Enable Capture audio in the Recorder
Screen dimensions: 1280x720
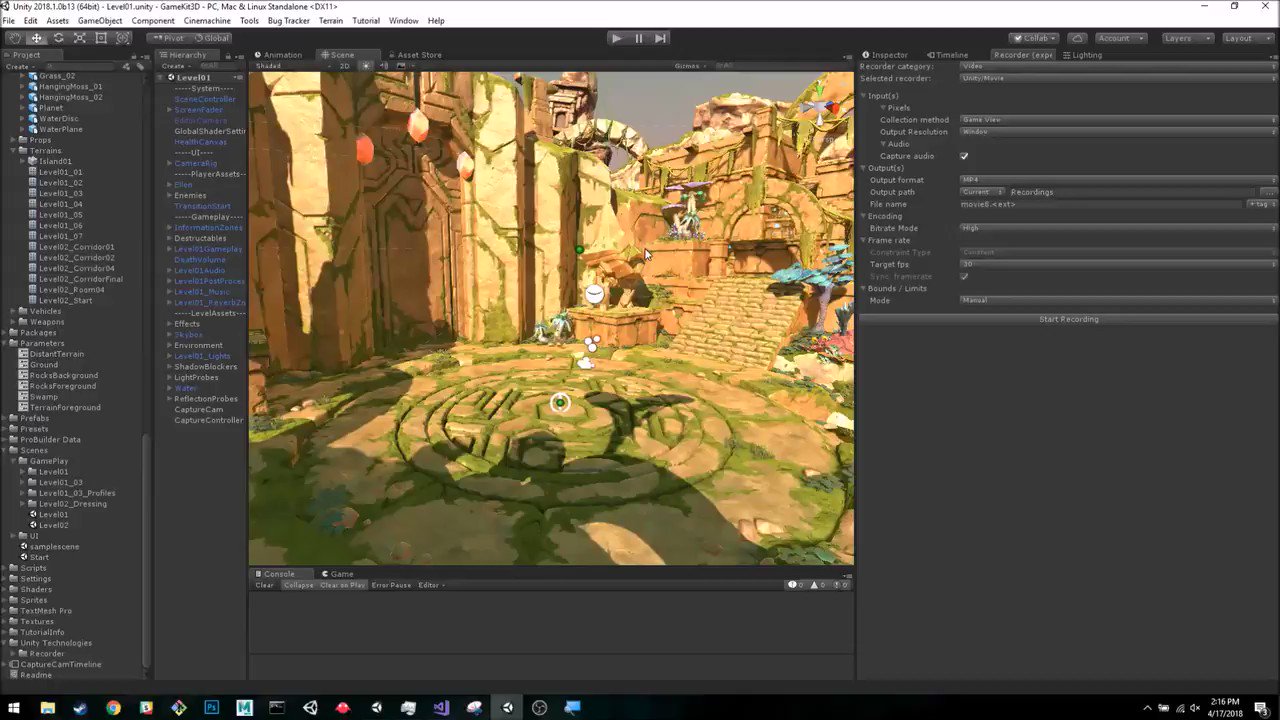point(964,156)
